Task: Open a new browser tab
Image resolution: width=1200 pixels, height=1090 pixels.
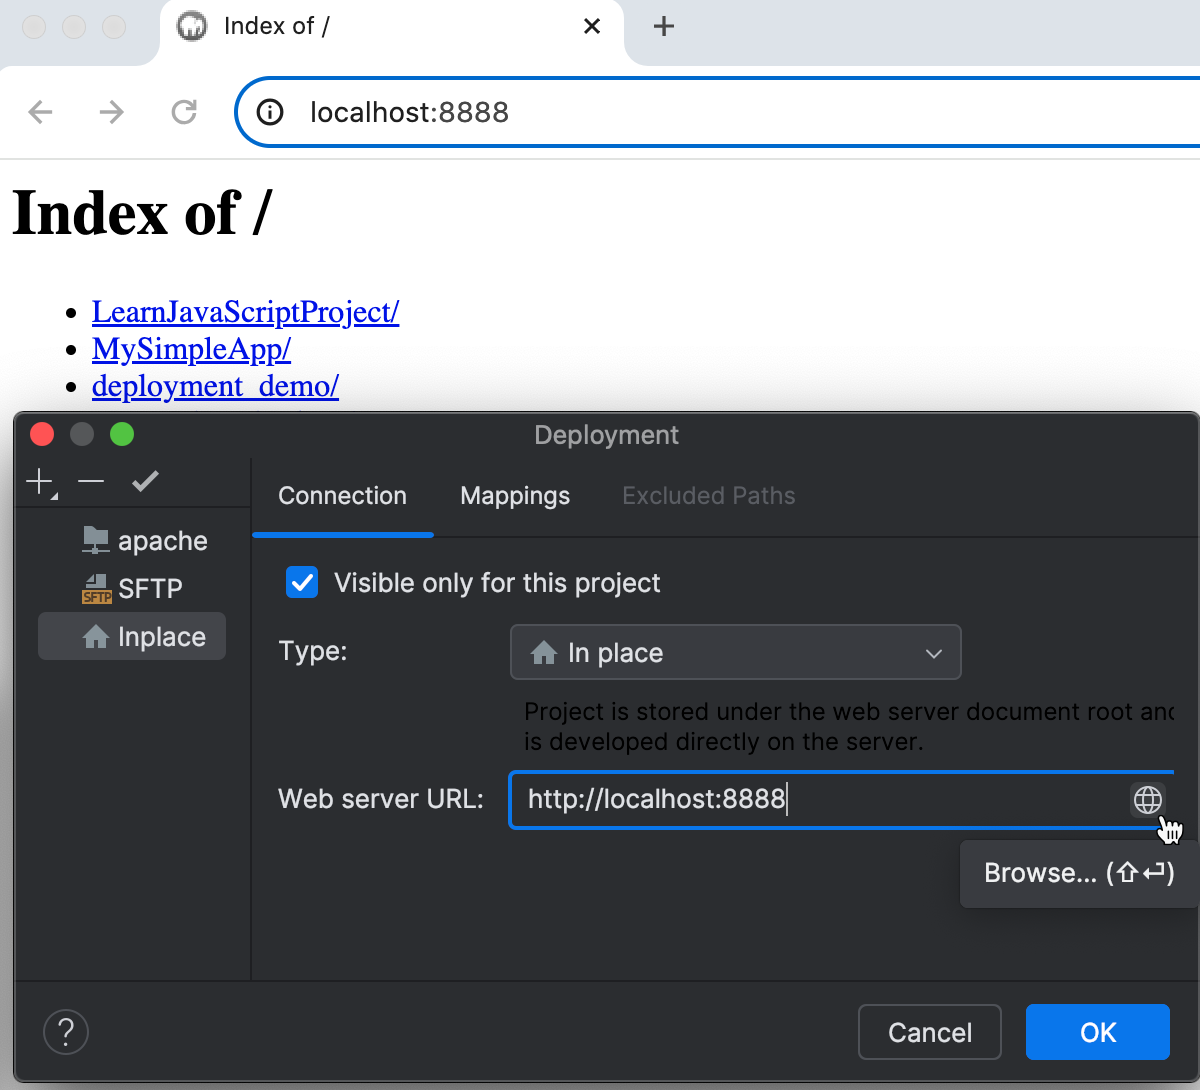Action: (x=663, y=26)
